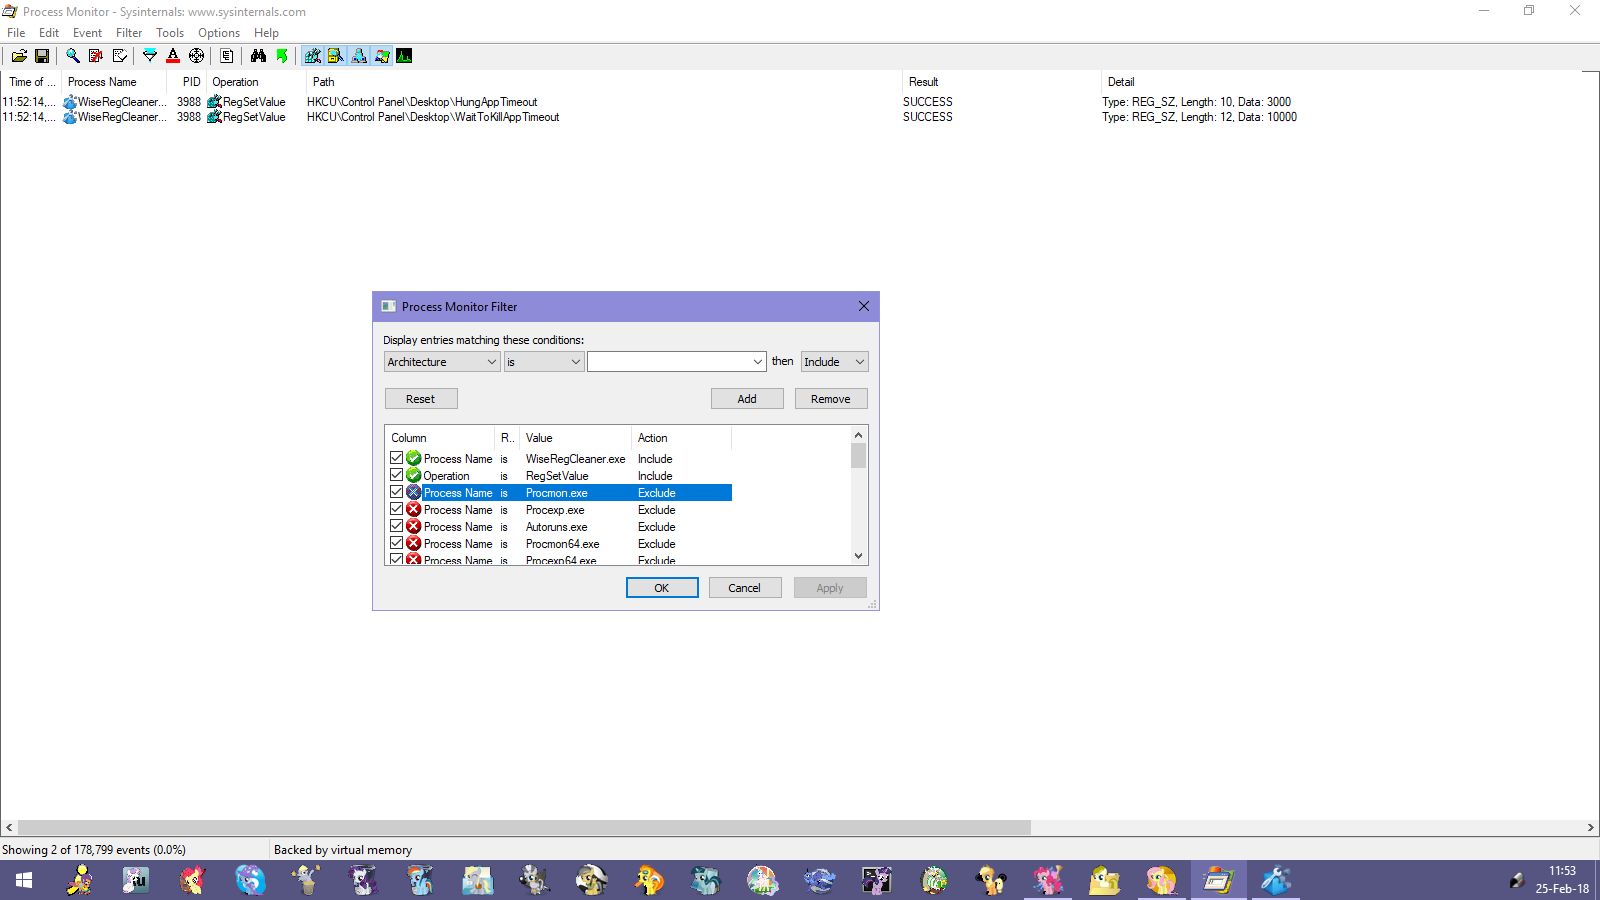Open the Include action dropdown

[x=834, y=362]
